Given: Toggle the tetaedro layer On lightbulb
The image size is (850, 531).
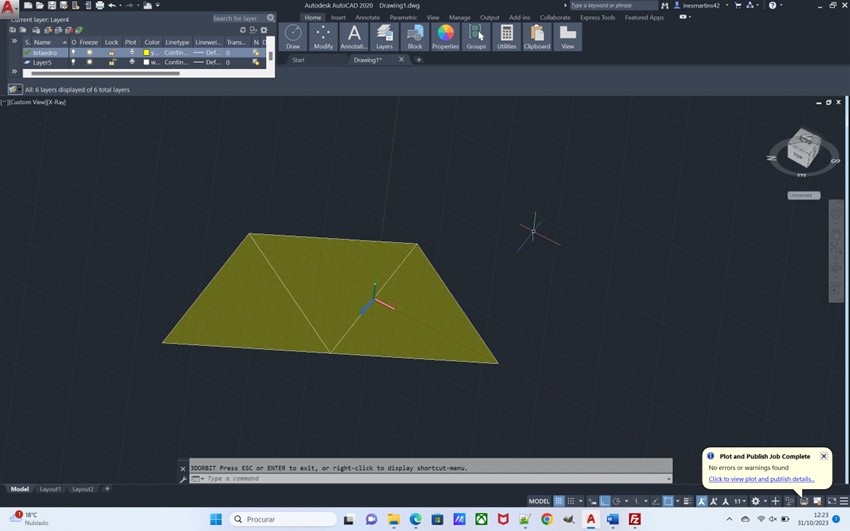Looking at the screenshot, I should pos(73,53).
